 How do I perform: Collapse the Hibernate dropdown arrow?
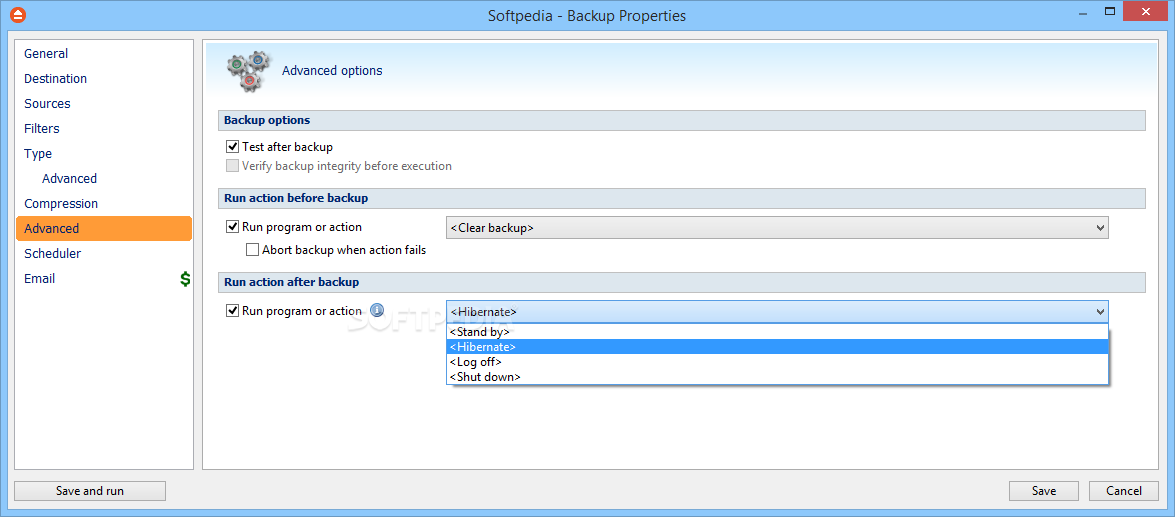[x=1100, y=312]
